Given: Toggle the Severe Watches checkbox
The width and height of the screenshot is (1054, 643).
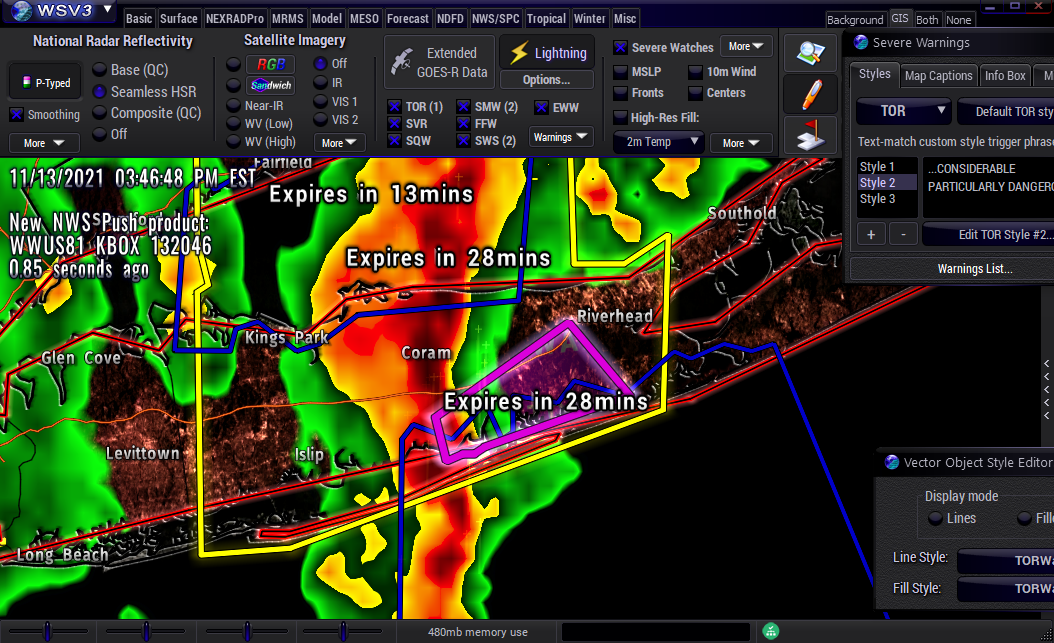Looking at the screenshot, I should click(x=620, y=47).
